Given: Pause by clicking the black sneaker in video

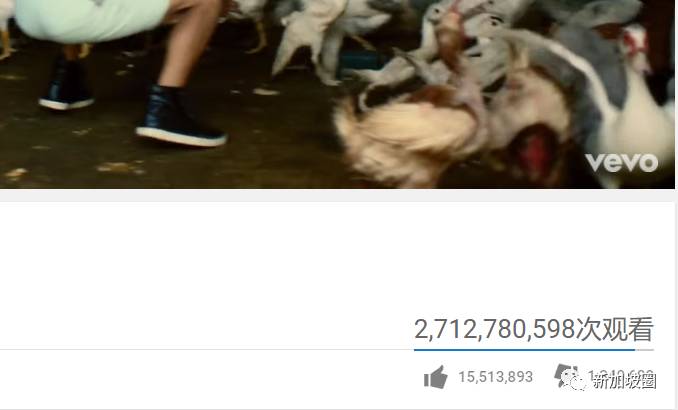Looking at the screenshot, I should click(181, 118).
